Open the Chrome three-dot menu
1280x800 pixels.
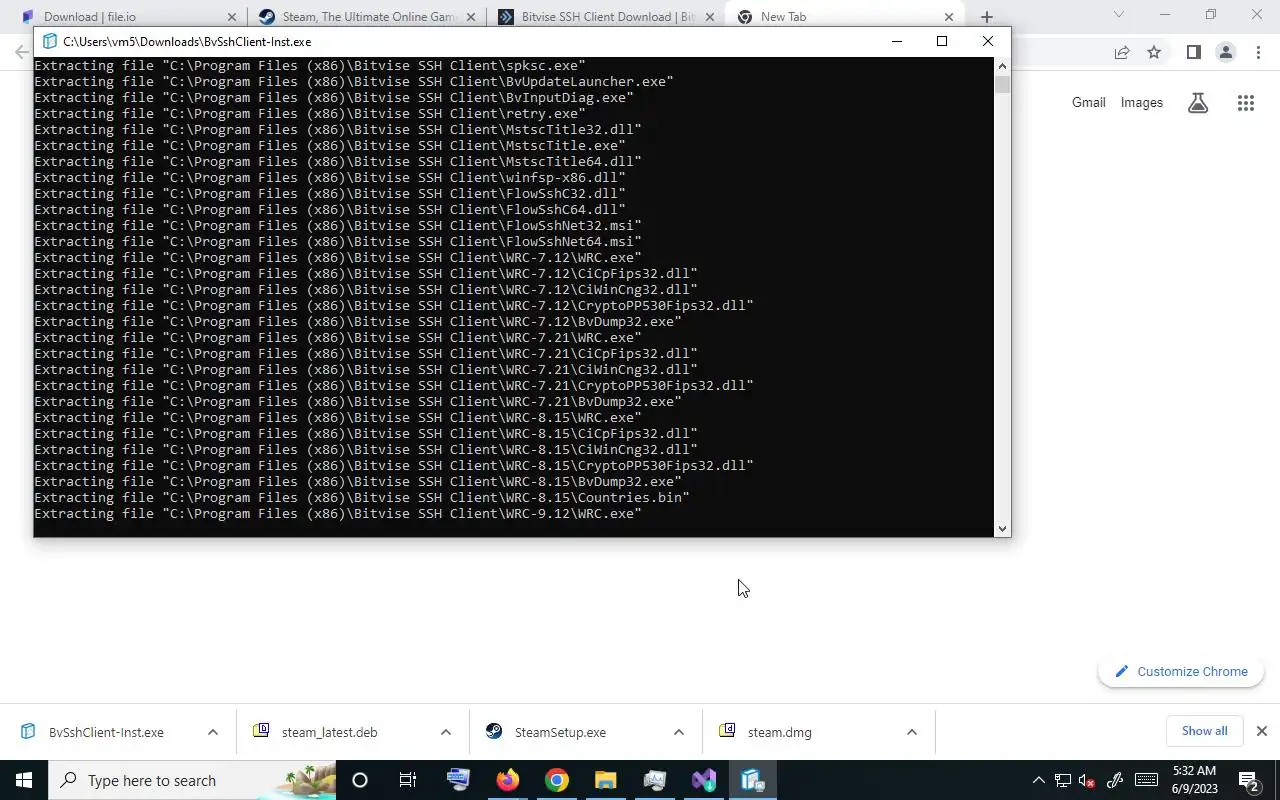click(1258, 52)
